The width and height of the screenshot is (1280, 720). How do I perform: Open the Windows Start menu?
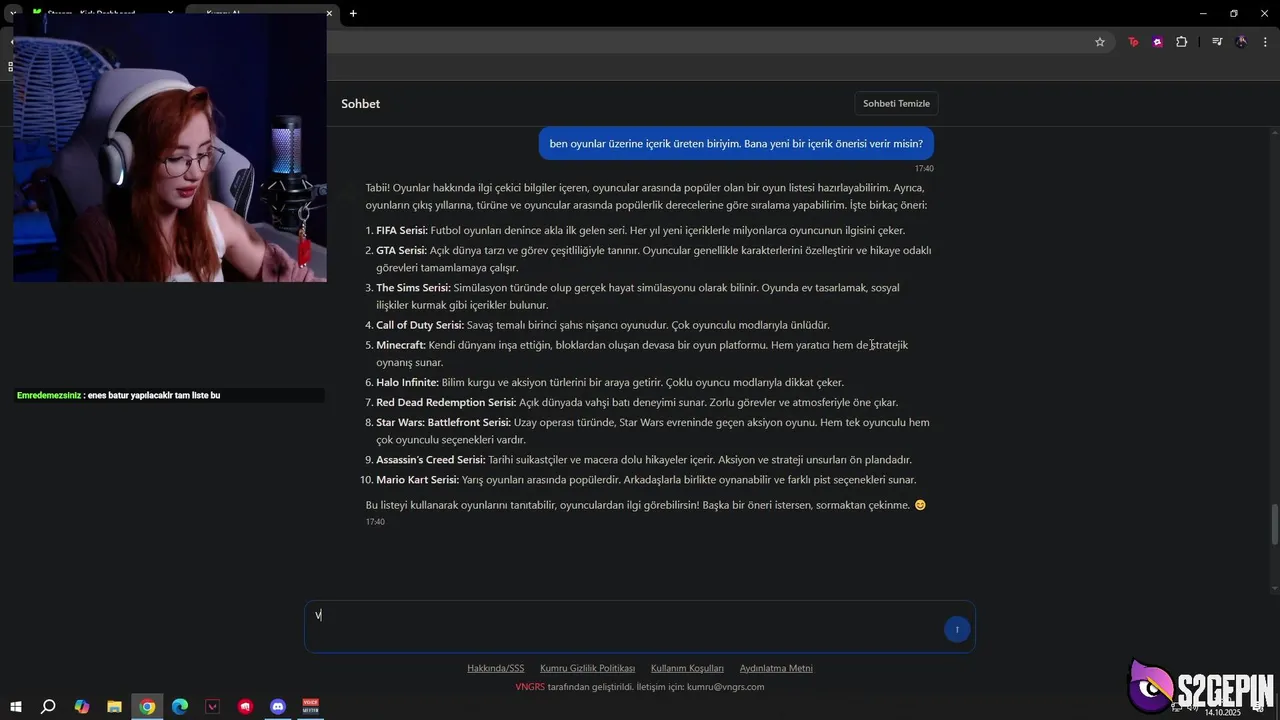[15, 707]
